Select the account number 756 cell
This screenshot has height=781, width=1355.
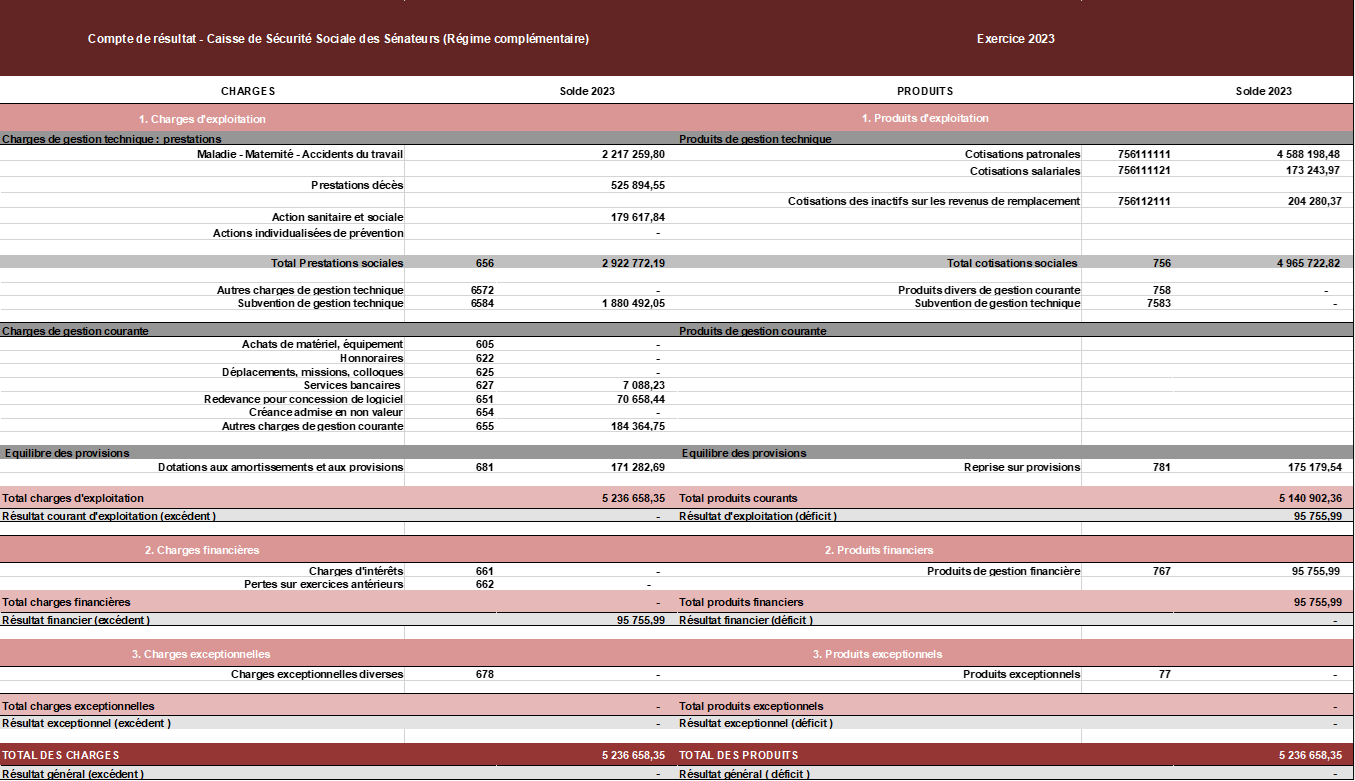[x=1161, y=263]
